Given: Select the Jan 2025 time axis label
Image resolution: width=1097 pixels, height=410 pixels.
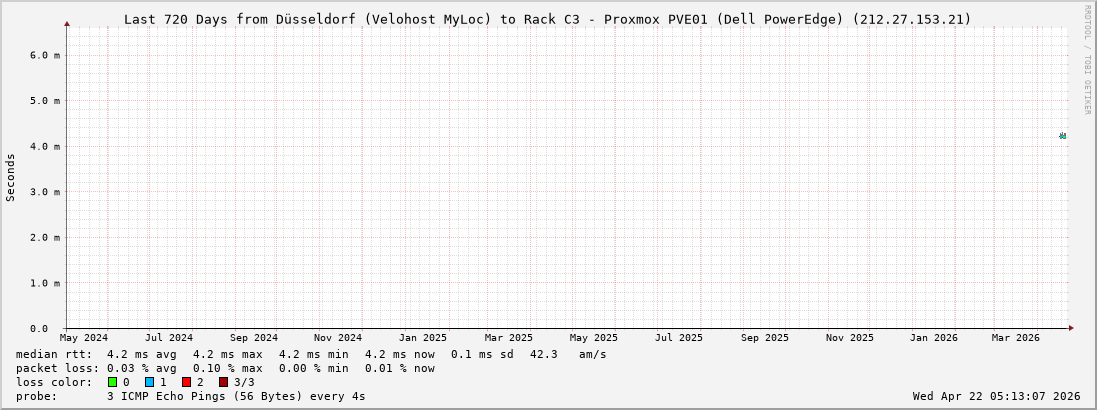Looking at the screenshot, I should click(423, 338).
